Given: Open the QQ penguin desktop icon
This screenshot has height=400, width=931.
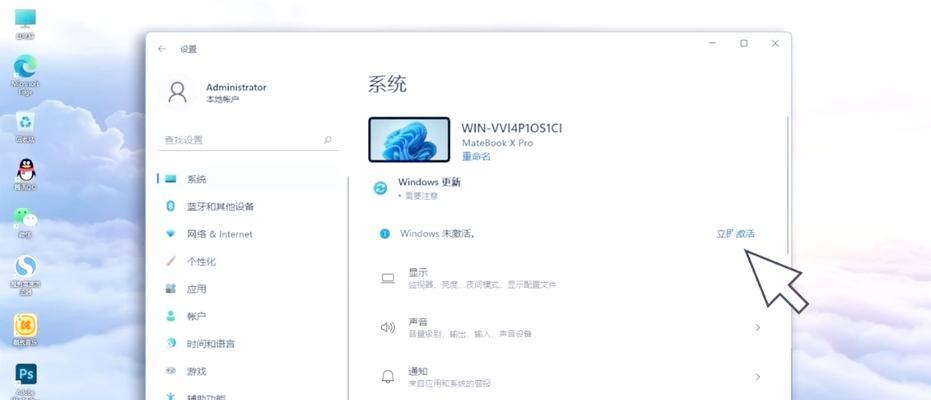Looking at the screenshot, I should tap(25, 174).
